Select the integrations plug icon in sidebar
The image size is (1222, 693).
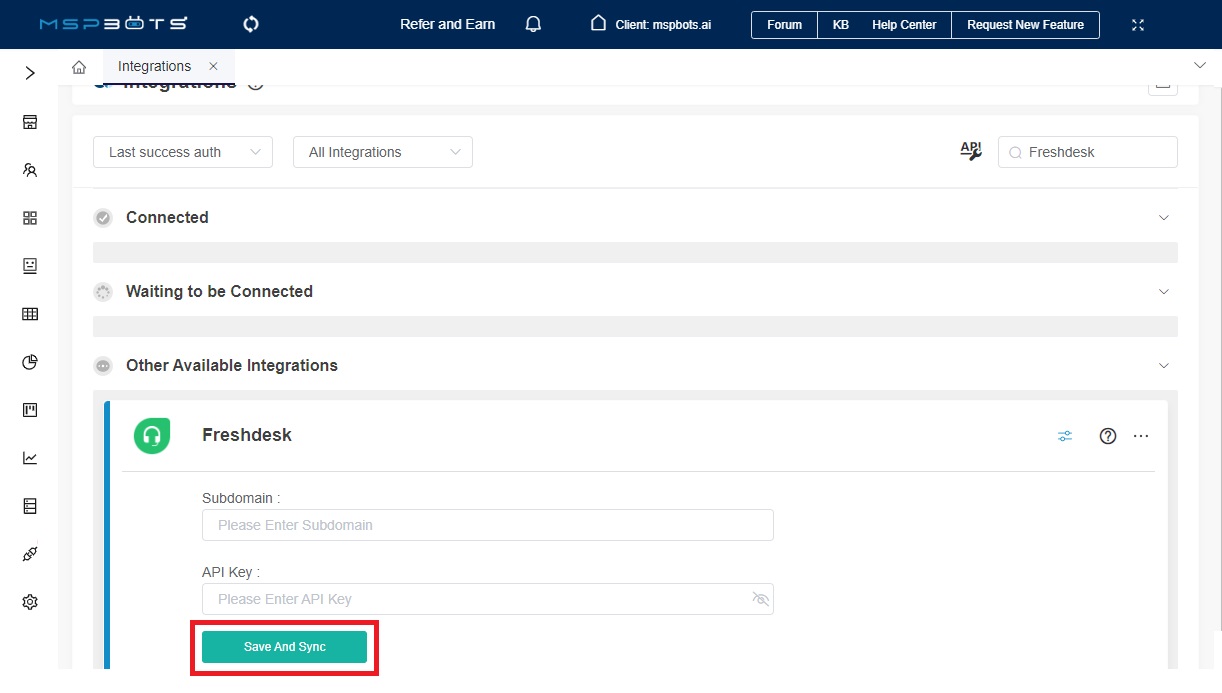(x=29, y=553)
